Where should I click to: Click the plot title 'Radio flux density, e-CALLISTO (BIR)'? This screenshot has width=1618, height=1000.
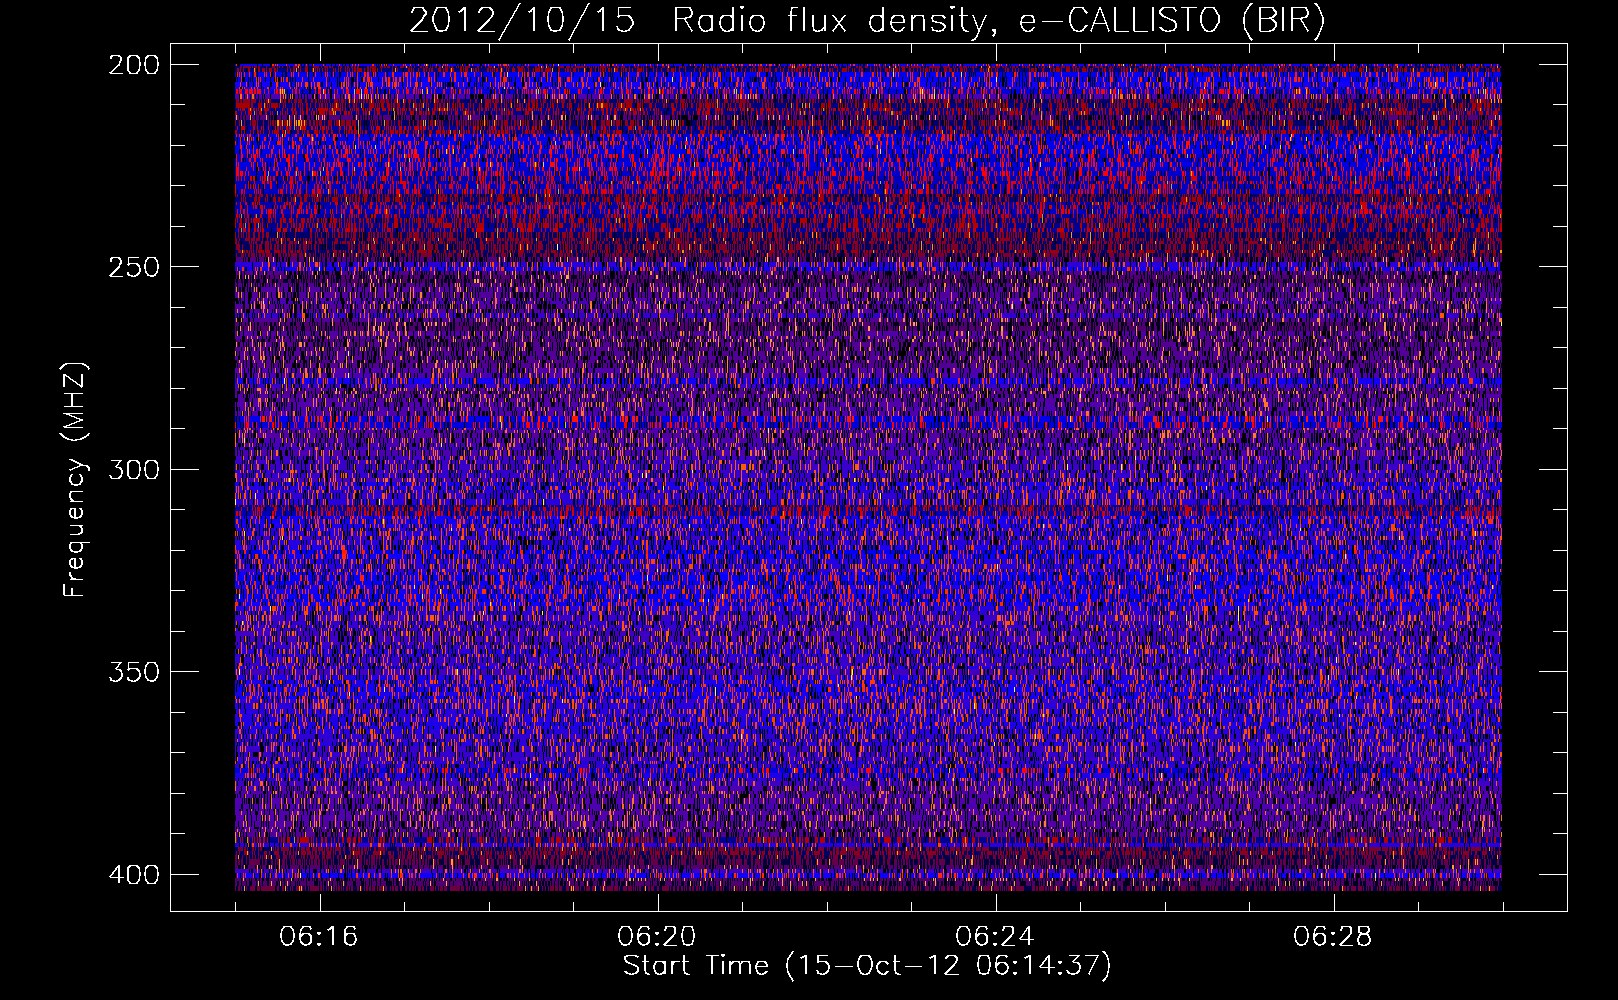(999, 21)
